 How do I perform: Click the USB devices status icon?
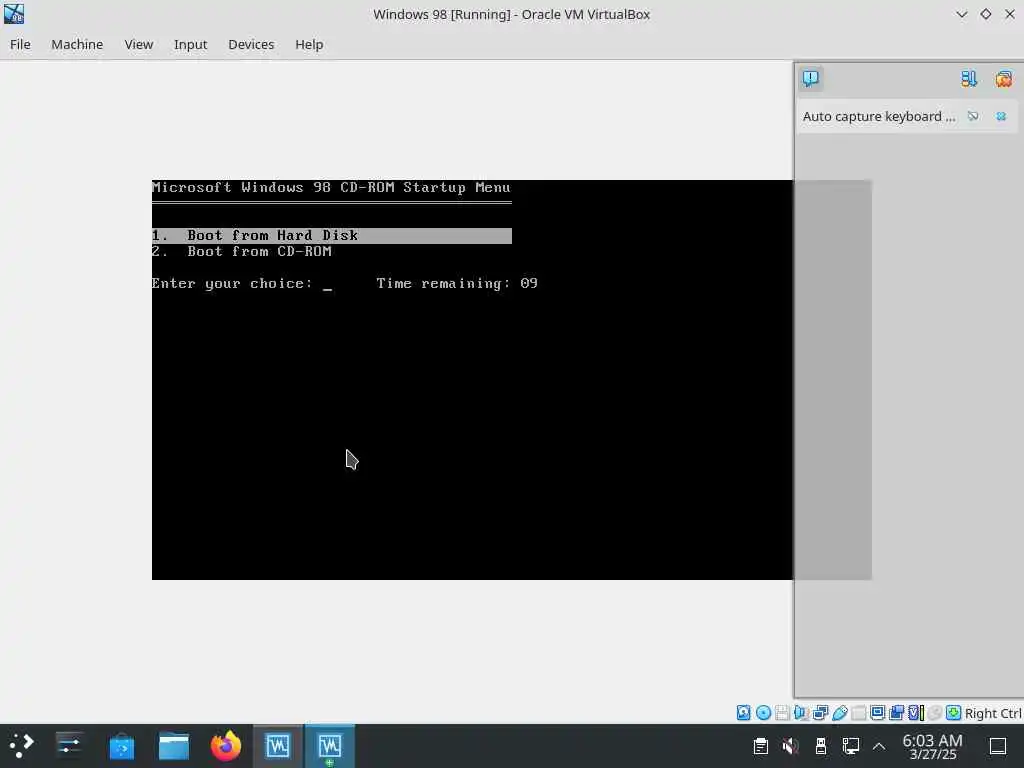coord(840,712)
